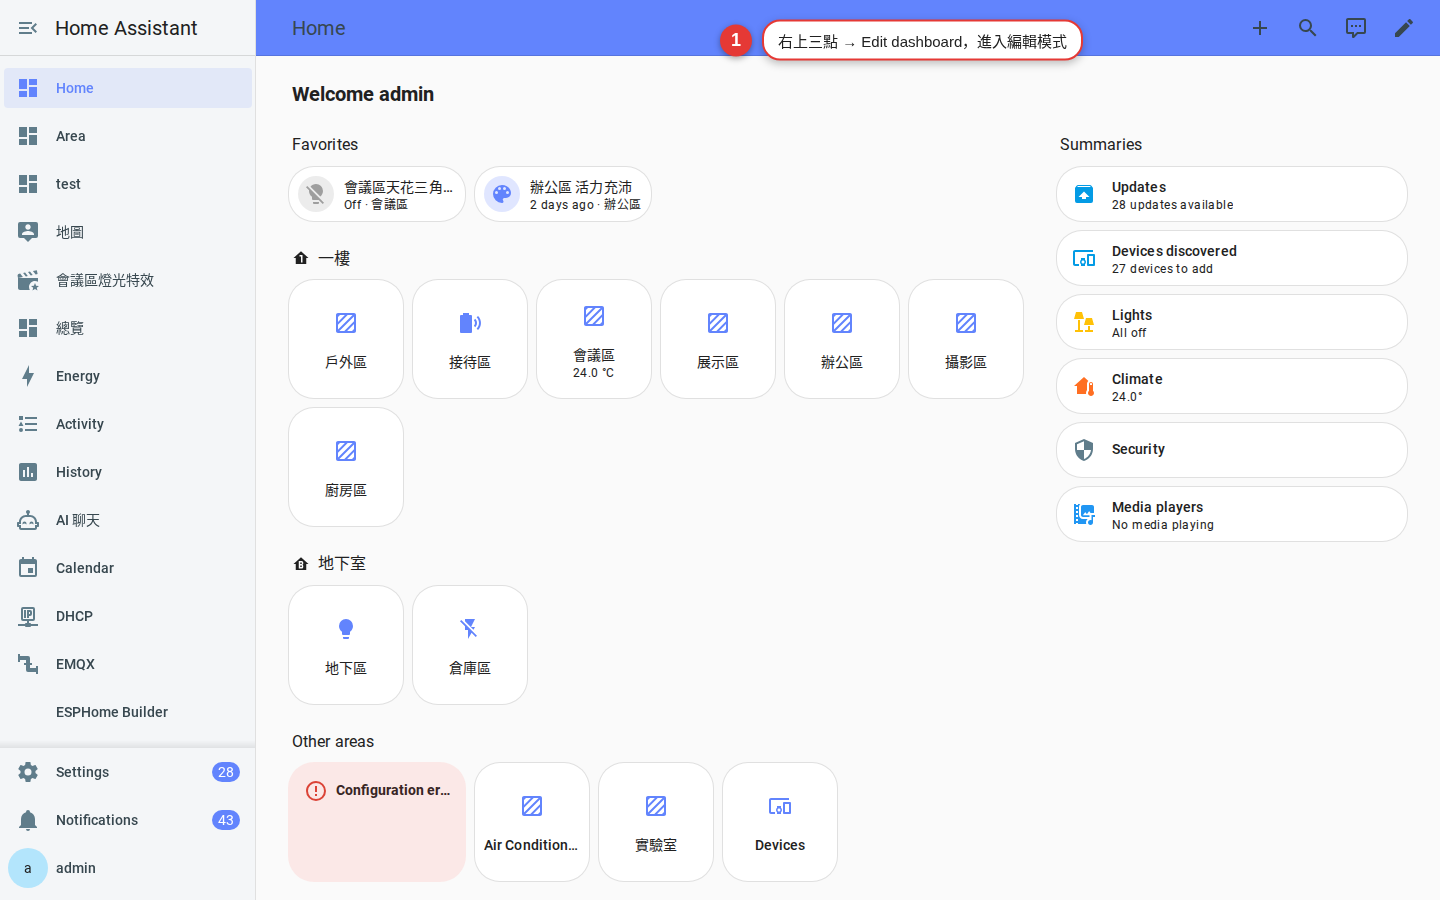
Task: Click the Media players summary icon
Action: coord(1084,514)
